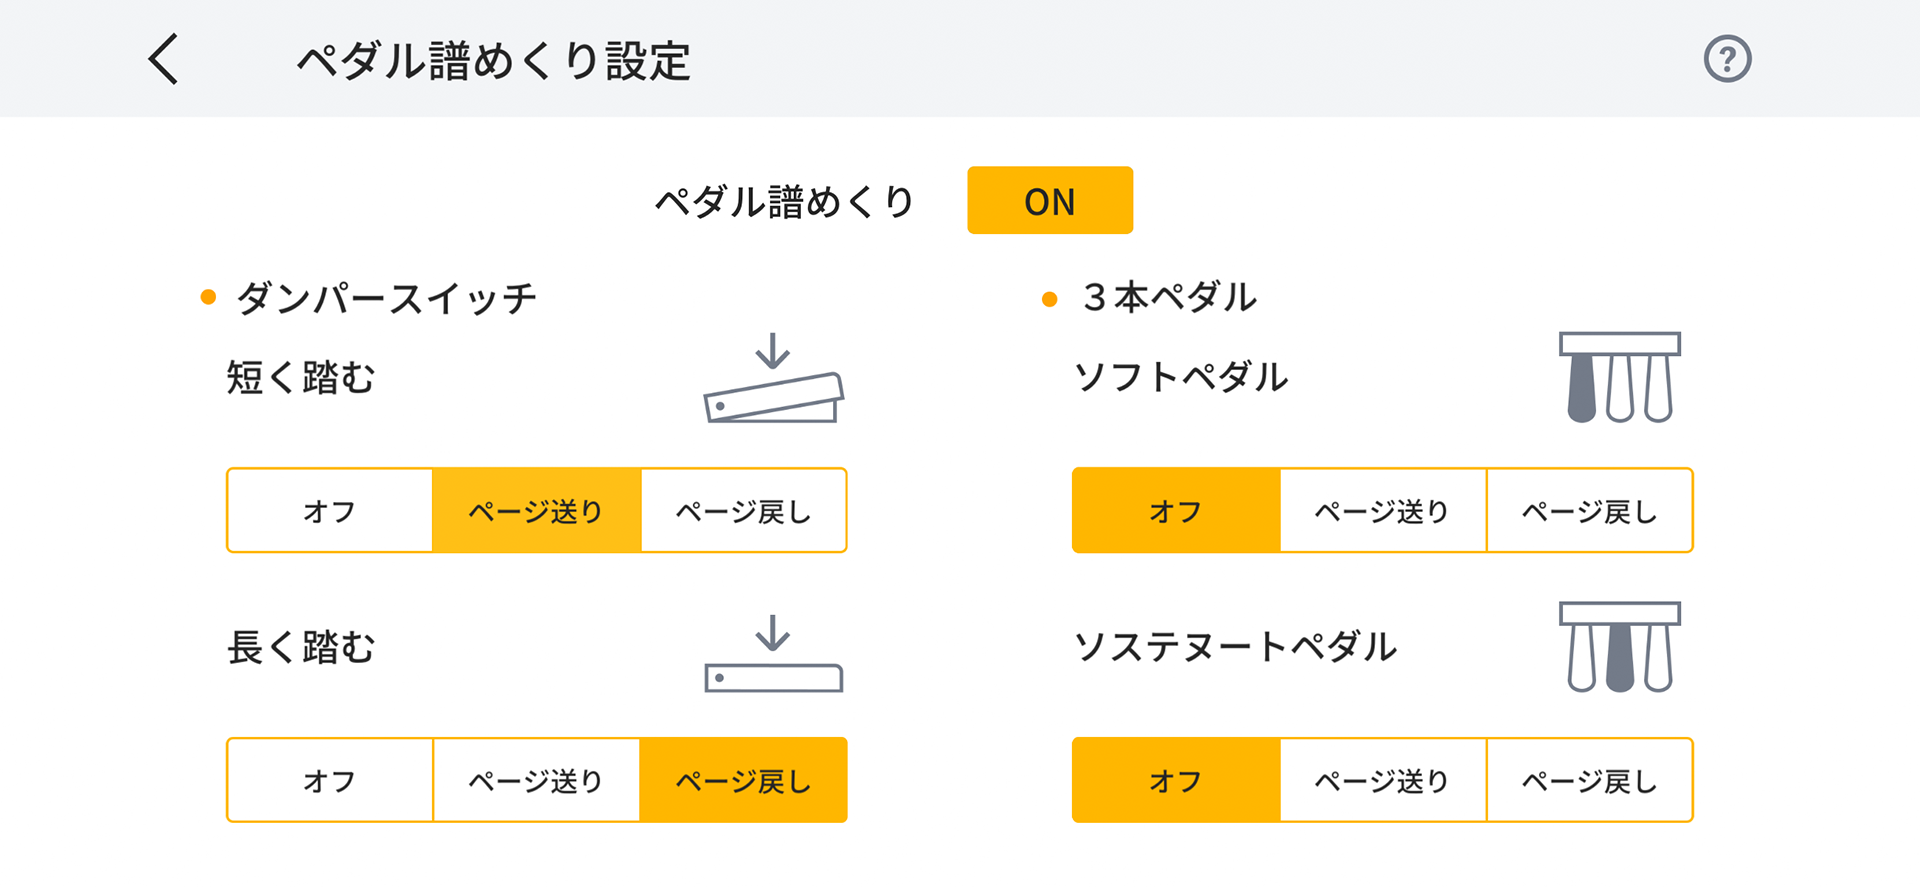1920x887 pixels.
Task: Set ソステヌートペダル to ページ戻し
Action: [x=1589, y=781]
